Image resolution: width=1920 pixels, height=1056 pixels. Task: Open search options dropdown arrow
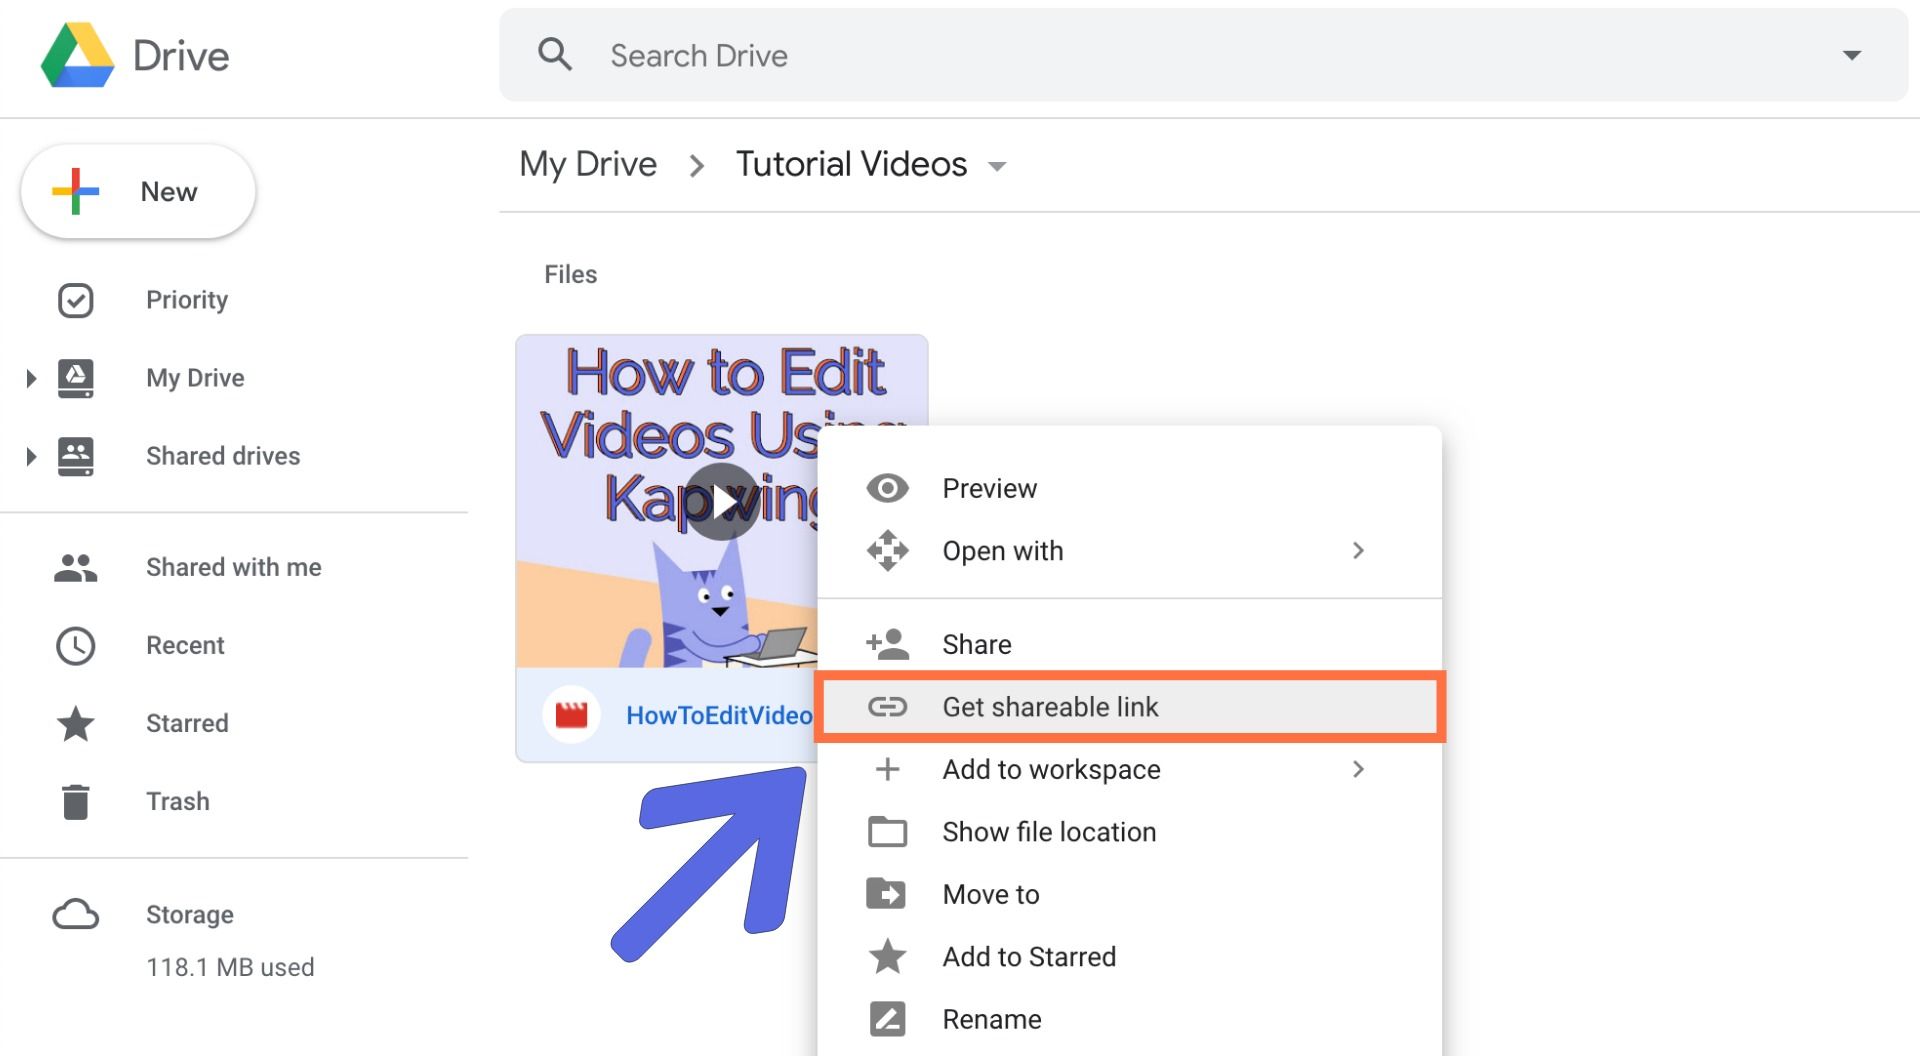coord(1851,56)
